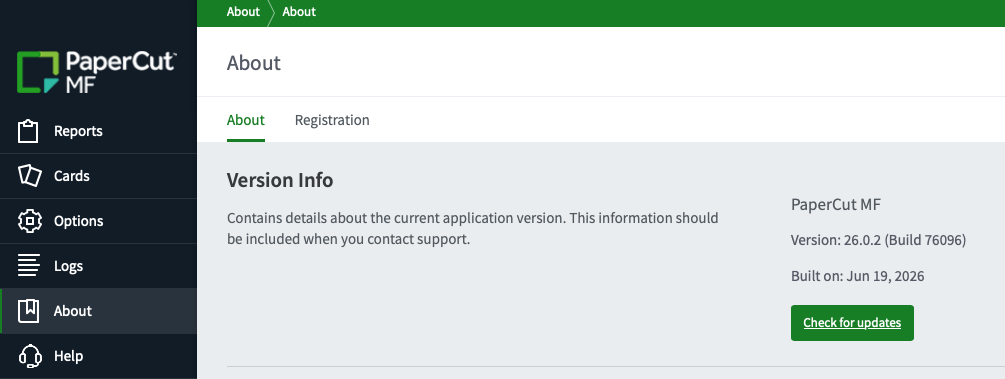Click the 'Contains details about the current' description
Viewport: 1005px width, 379px height.
pos(472,229)
